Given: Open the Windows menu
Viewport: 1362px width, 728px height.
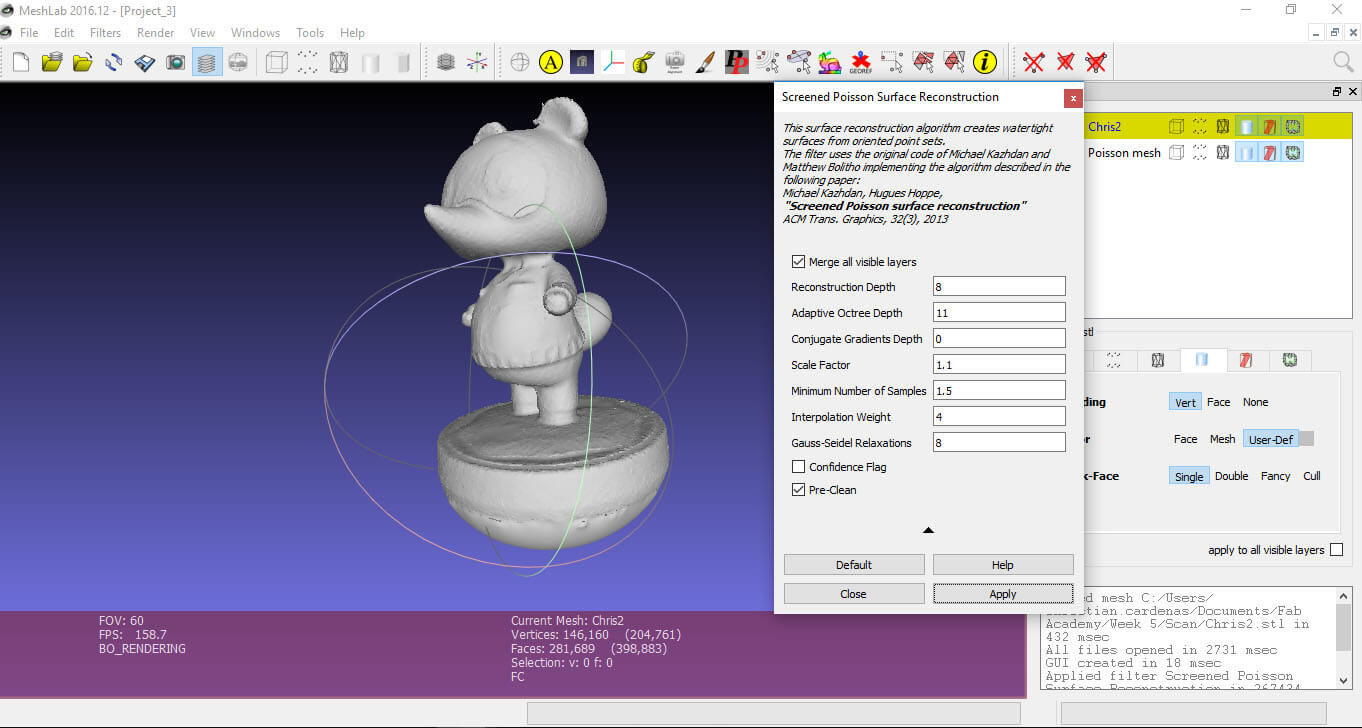Looking at the screenshot, I should click(255, 33).
